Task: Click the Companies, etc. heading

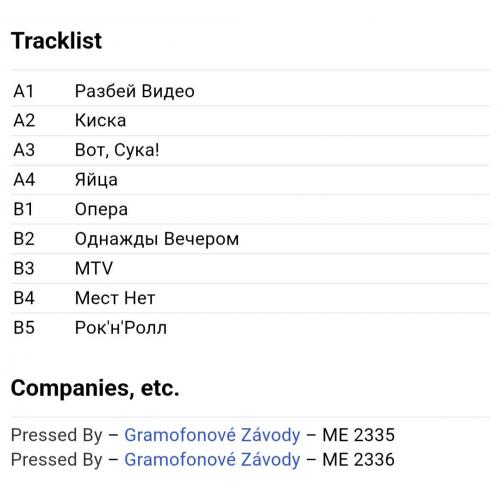Action: tap(95, 389)
